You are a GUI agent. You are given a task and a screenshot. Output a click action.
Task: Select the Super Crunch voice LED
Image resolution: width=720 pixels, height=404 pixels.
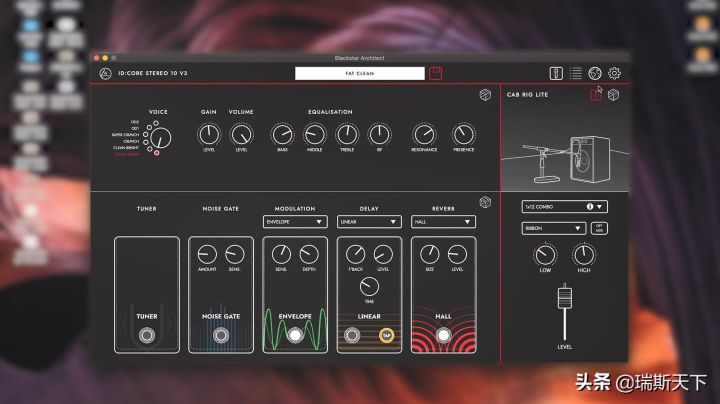pyautogui.click(x=146, y=135)
